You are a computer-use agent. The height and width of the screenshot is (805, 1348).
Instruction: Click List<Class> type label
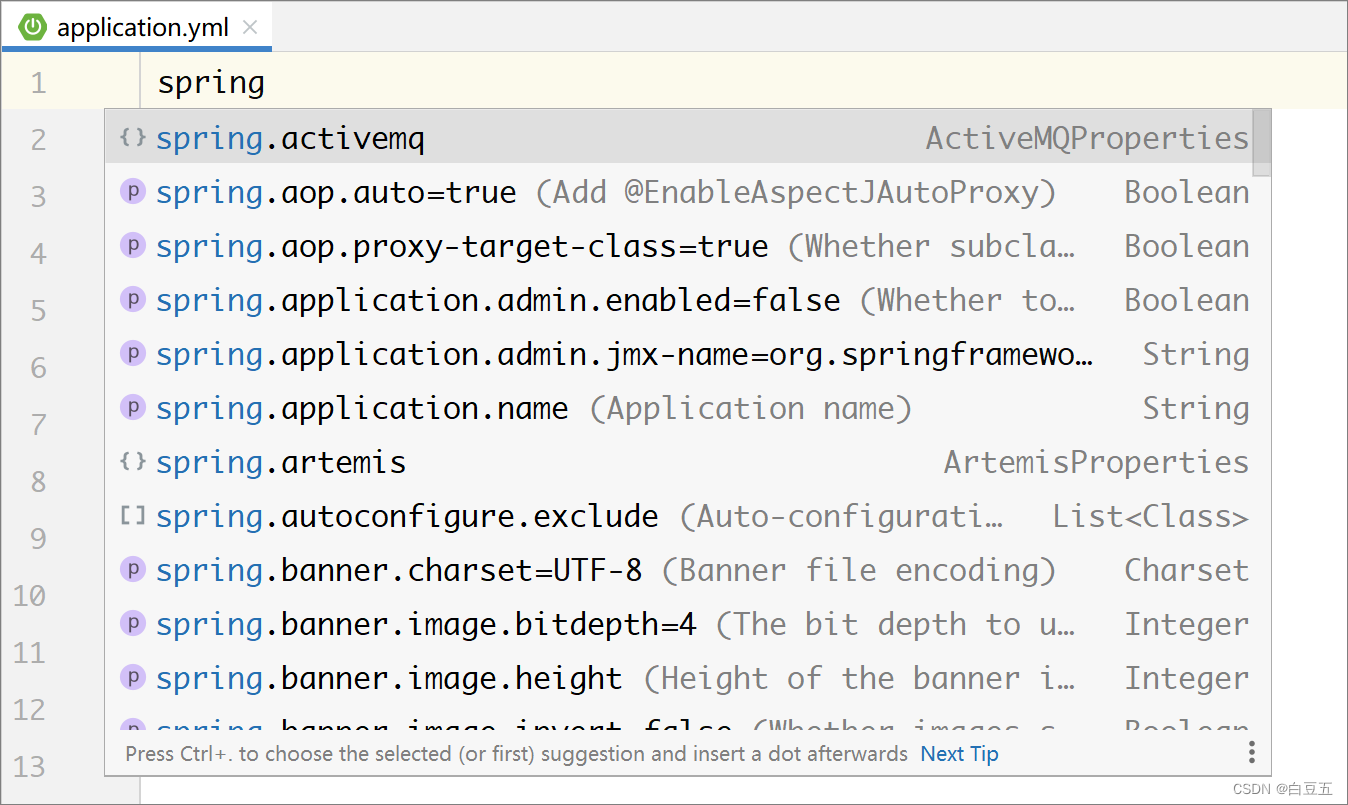(1150, 516)
